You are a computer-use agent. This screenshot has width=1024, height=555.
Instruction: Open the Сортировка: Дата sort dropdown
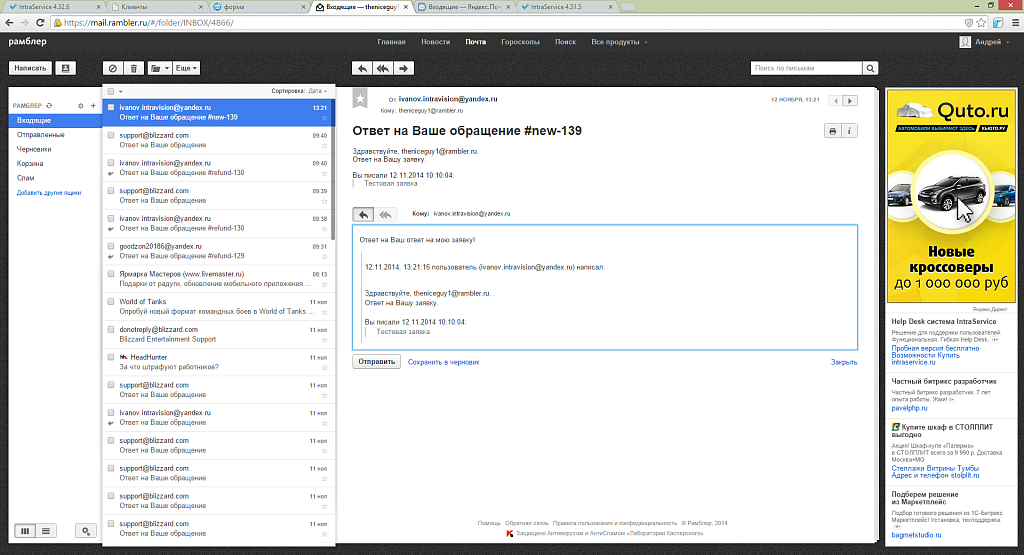(x=303, y=91)
